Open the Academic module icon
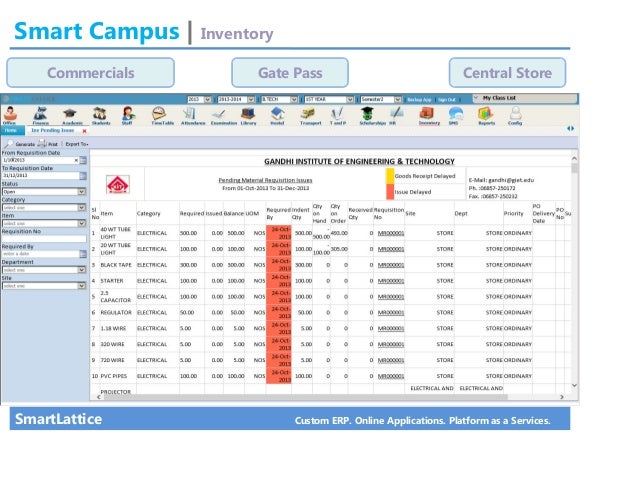638x493 pixels. coord(71,115)
